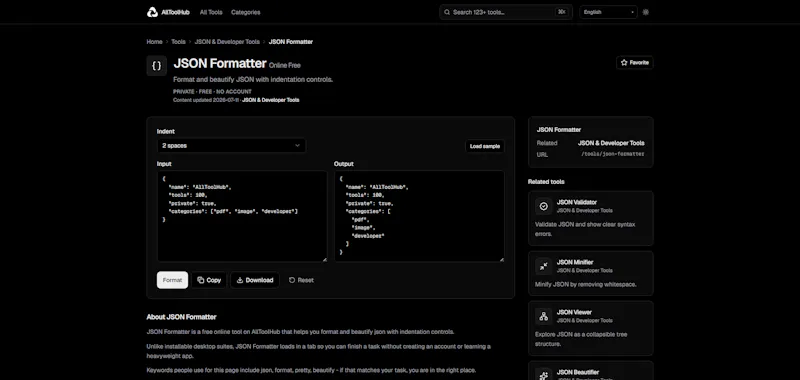
Task: Open the All Tools nav item
Action: pos(211,12)
